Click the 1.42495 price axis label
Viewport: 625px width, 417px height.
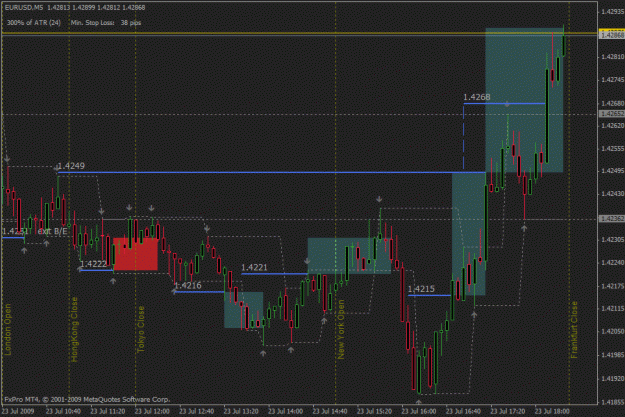coord(613,171)
